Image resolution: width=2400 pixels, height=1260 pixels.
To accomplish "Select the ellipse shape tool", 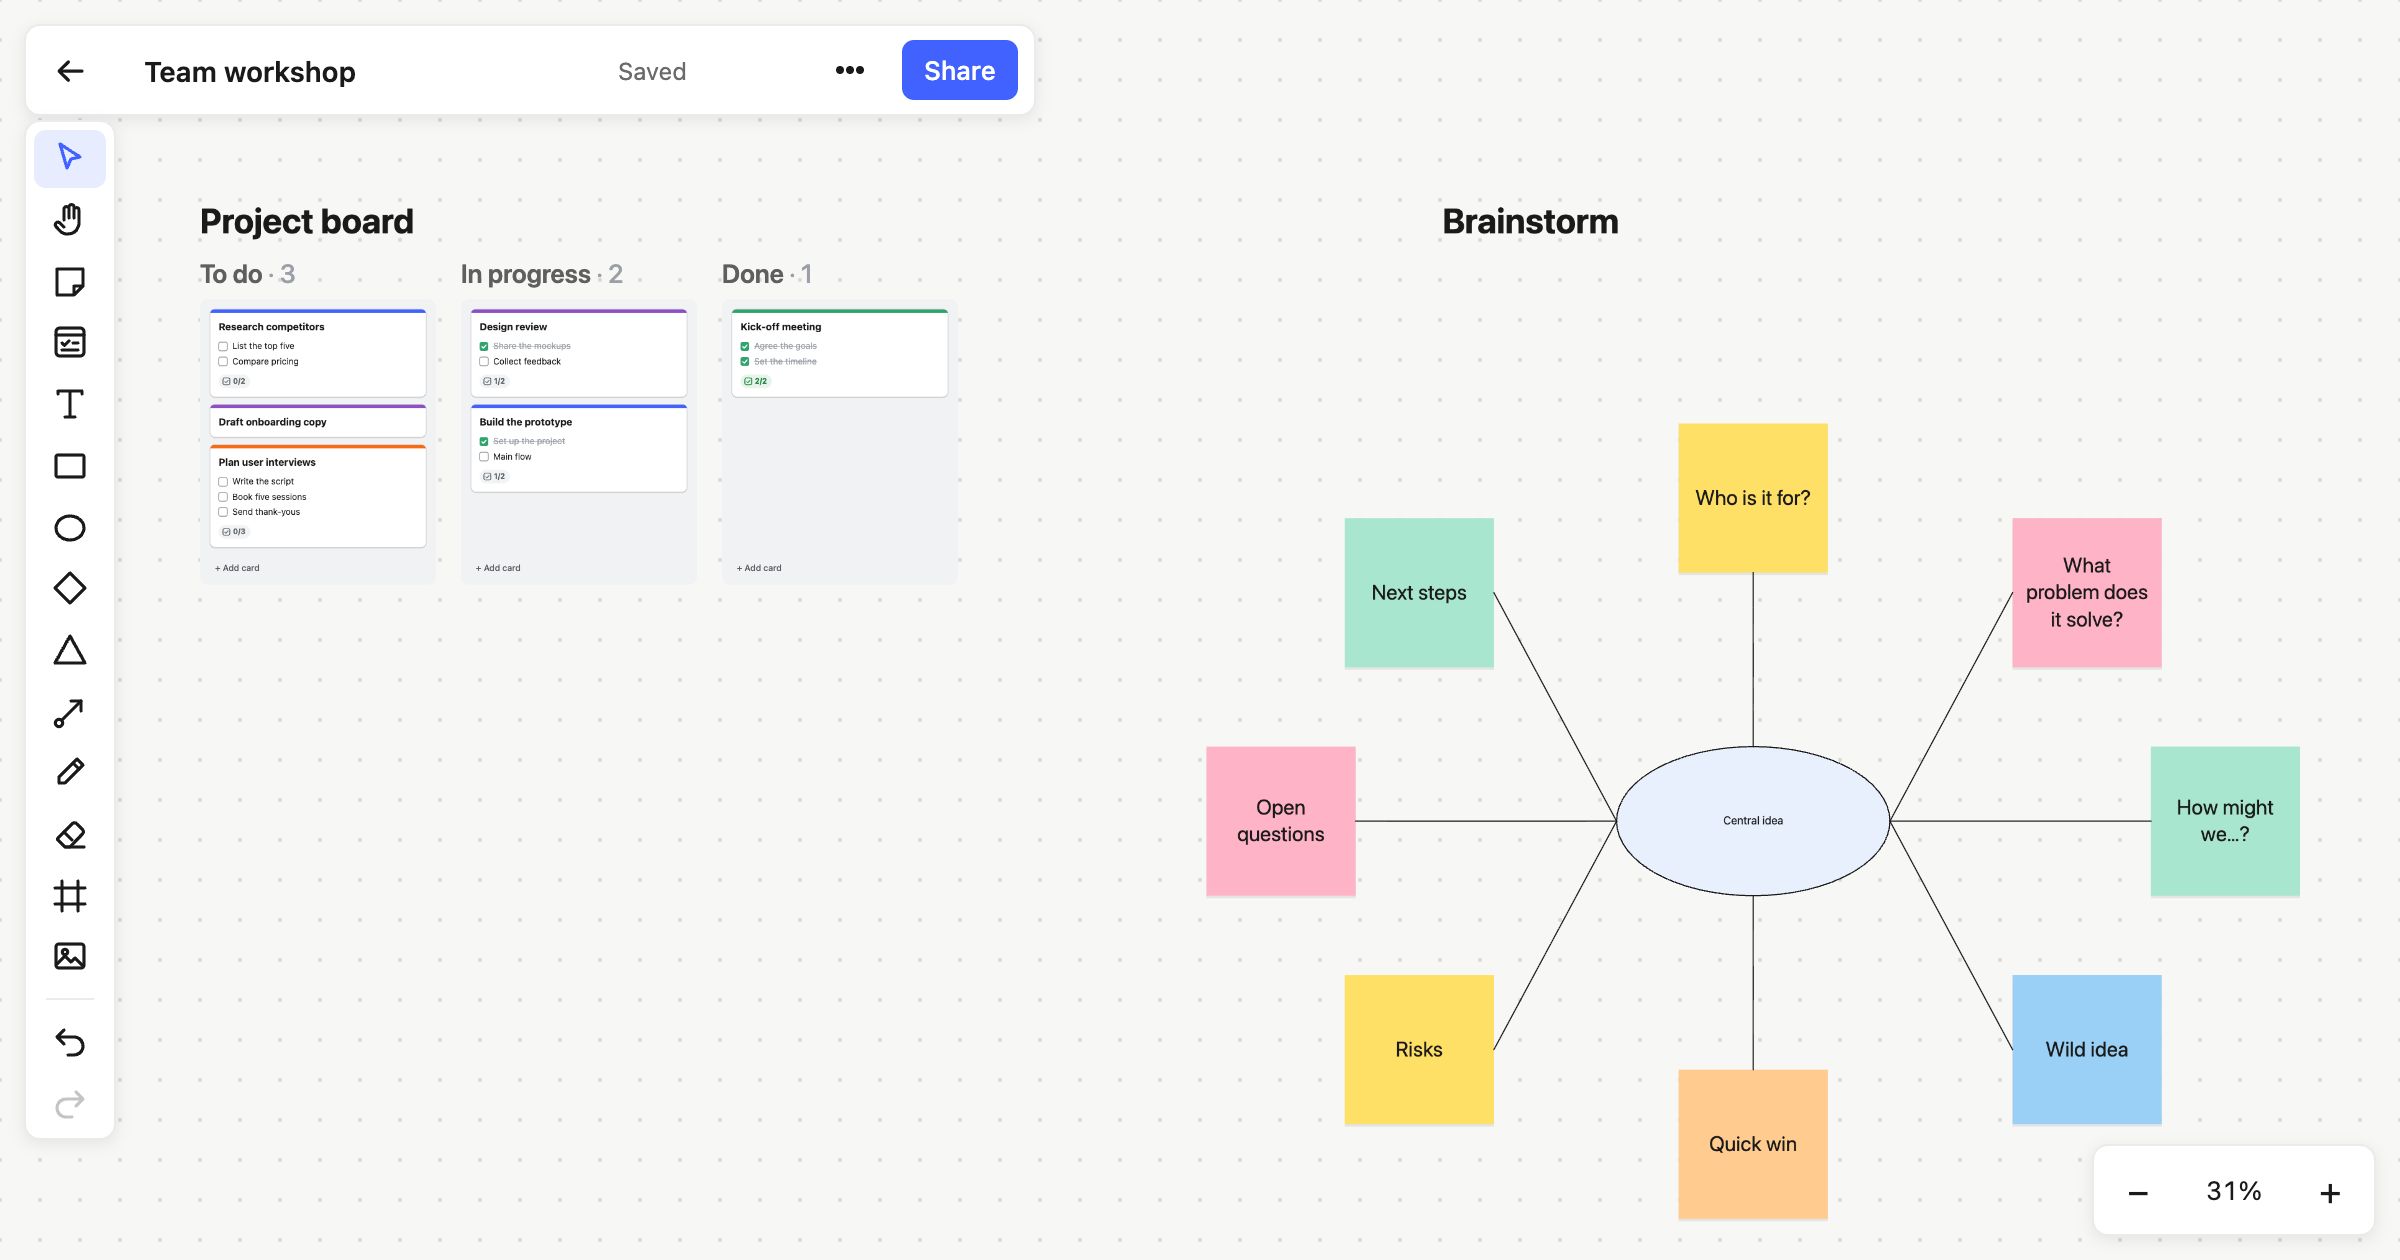I will (69, 528).
